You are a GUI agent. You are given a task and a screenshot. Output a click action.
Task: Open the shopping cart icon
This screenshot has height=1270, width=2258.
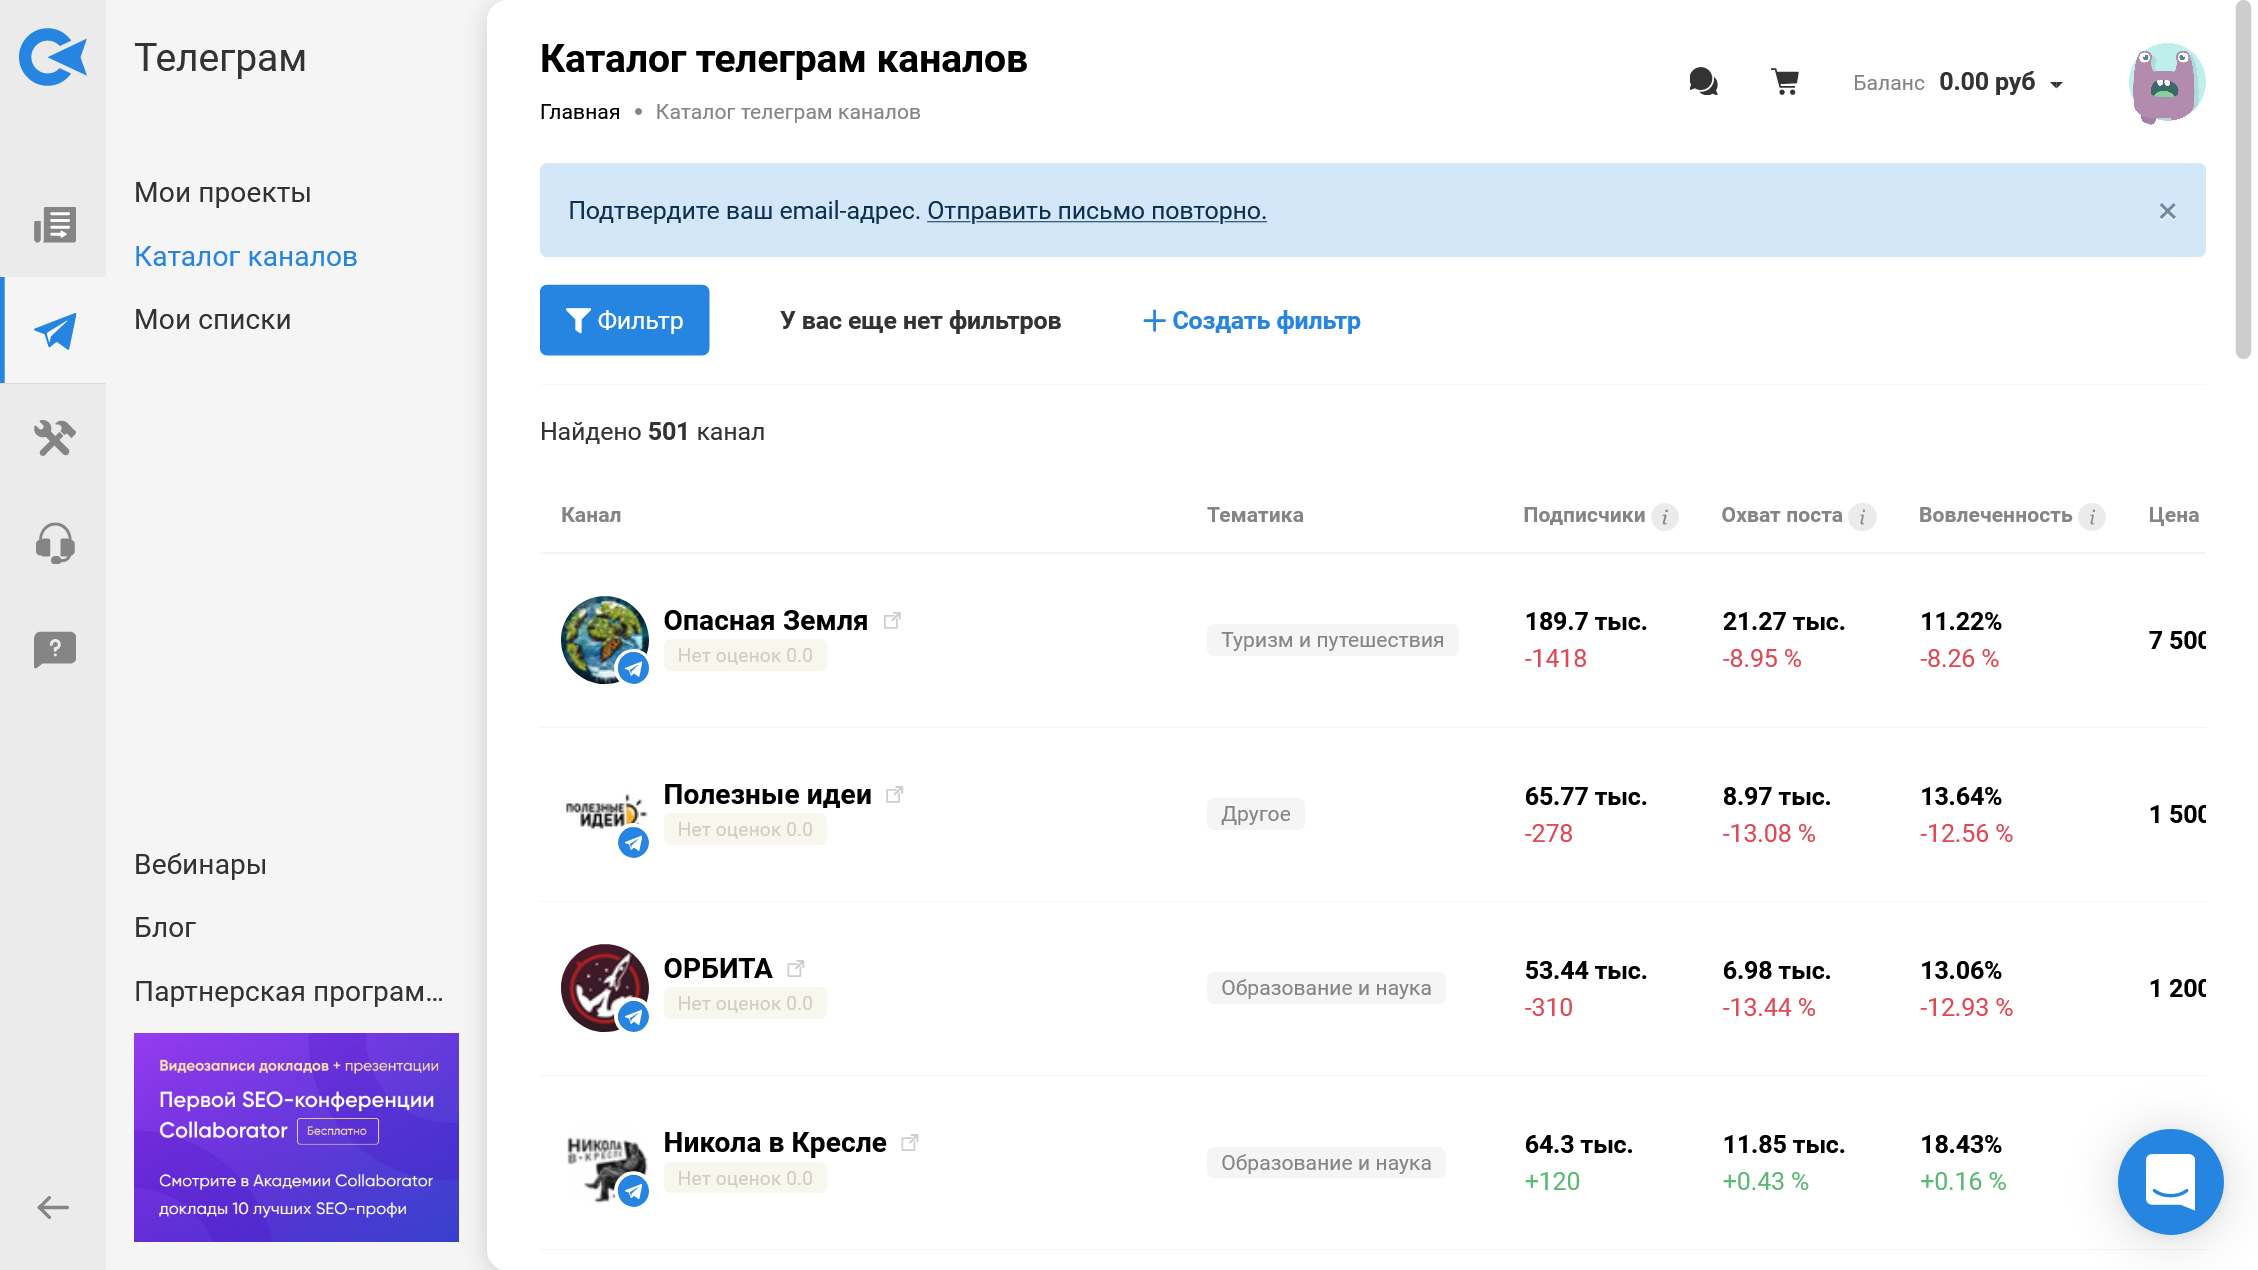click(x=1786, y=82)
